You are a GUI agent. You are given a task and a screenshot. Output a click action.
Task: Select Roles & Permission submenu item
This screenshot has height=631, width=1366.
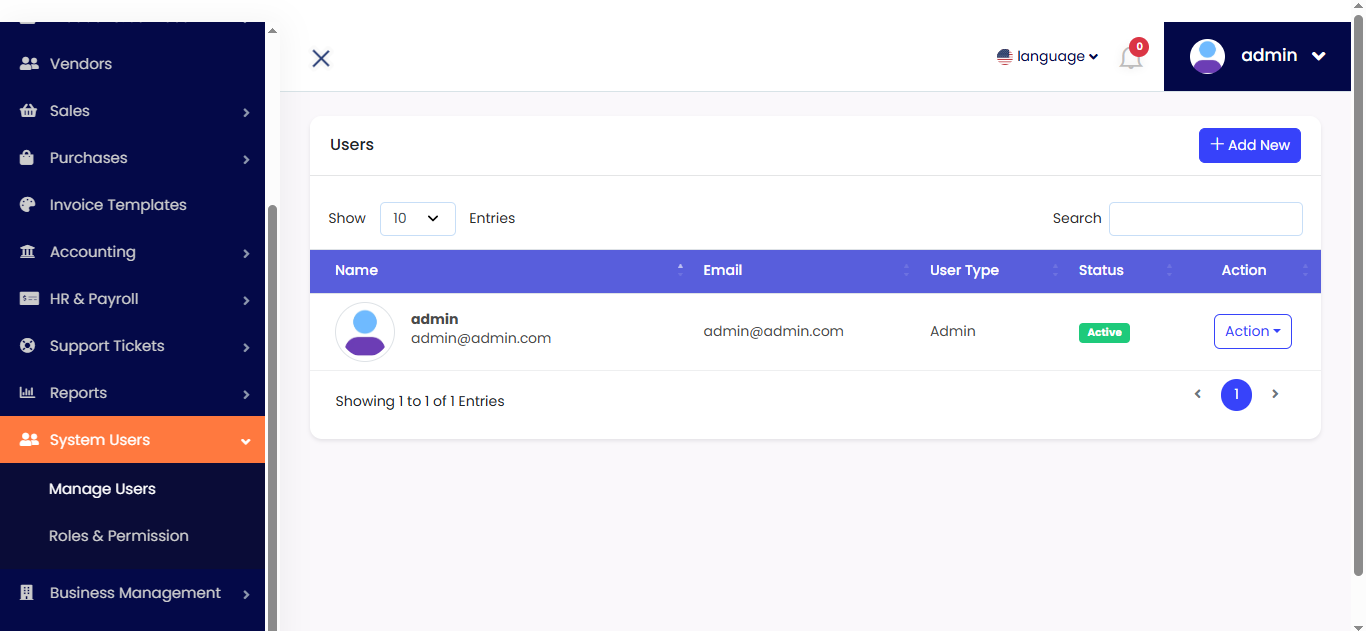[119, 536]
